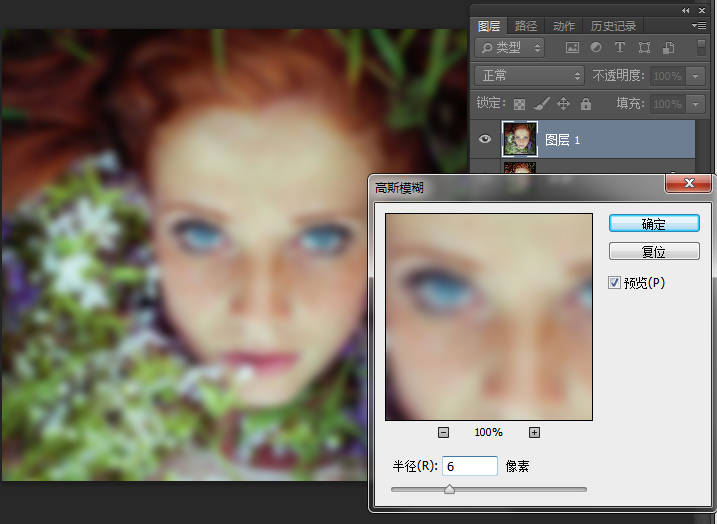
Task: Switch to the 图层 tab
Action: coord(489,26)
